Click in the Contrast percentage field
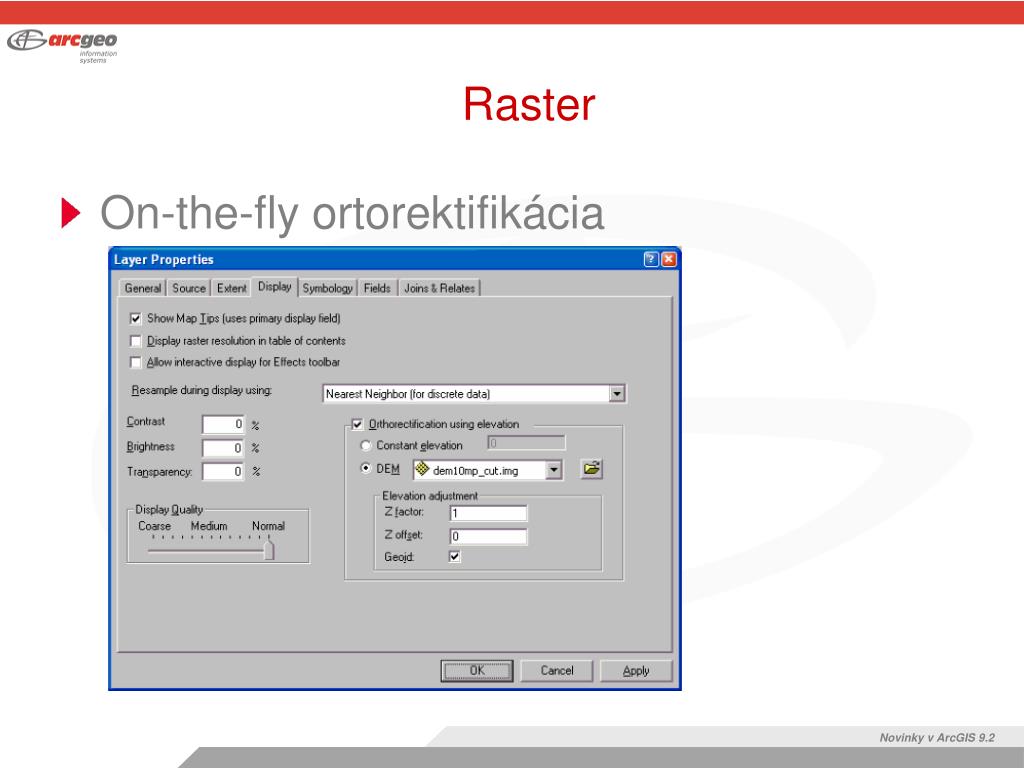The height and width of the screenshot is (768, 1024). [x=223, y=424]
